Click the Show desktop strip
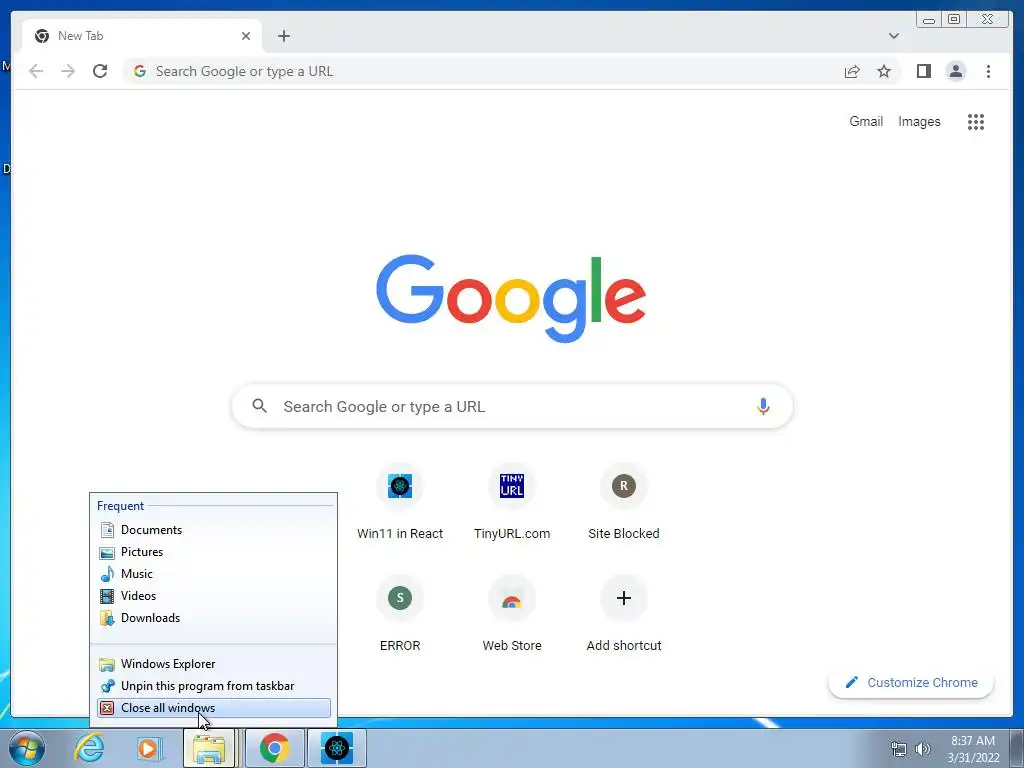The height and width of the screenshot is (768, 1024). click(1017, 748)
